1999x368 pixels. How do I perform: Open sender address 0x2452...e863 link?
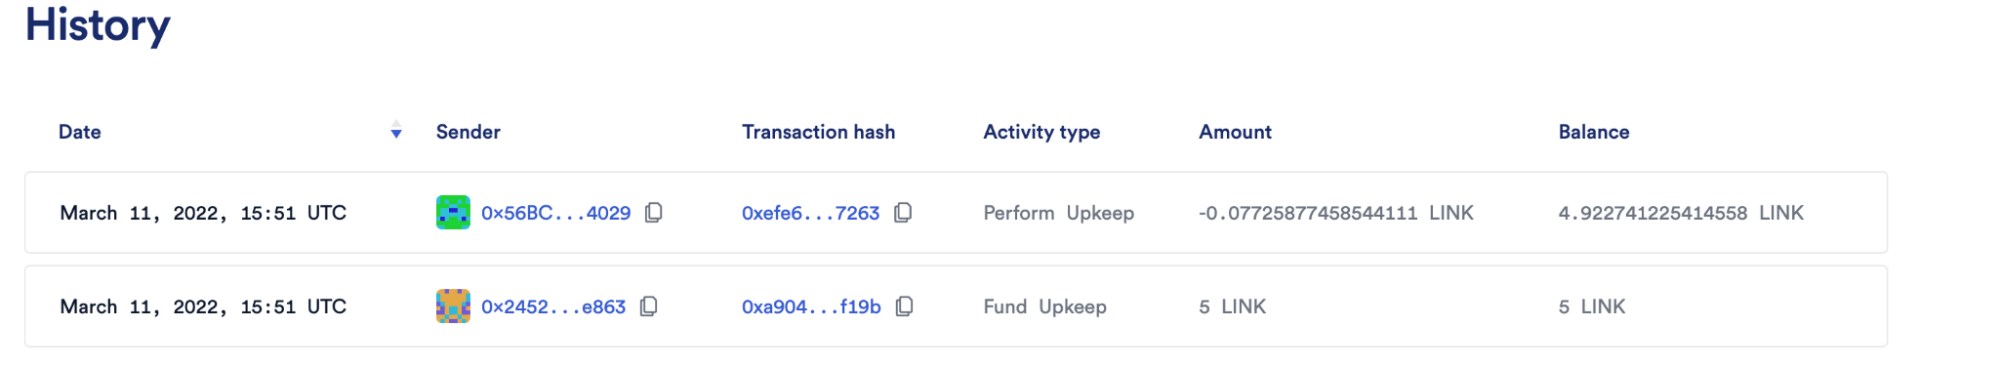coord(553,307)
